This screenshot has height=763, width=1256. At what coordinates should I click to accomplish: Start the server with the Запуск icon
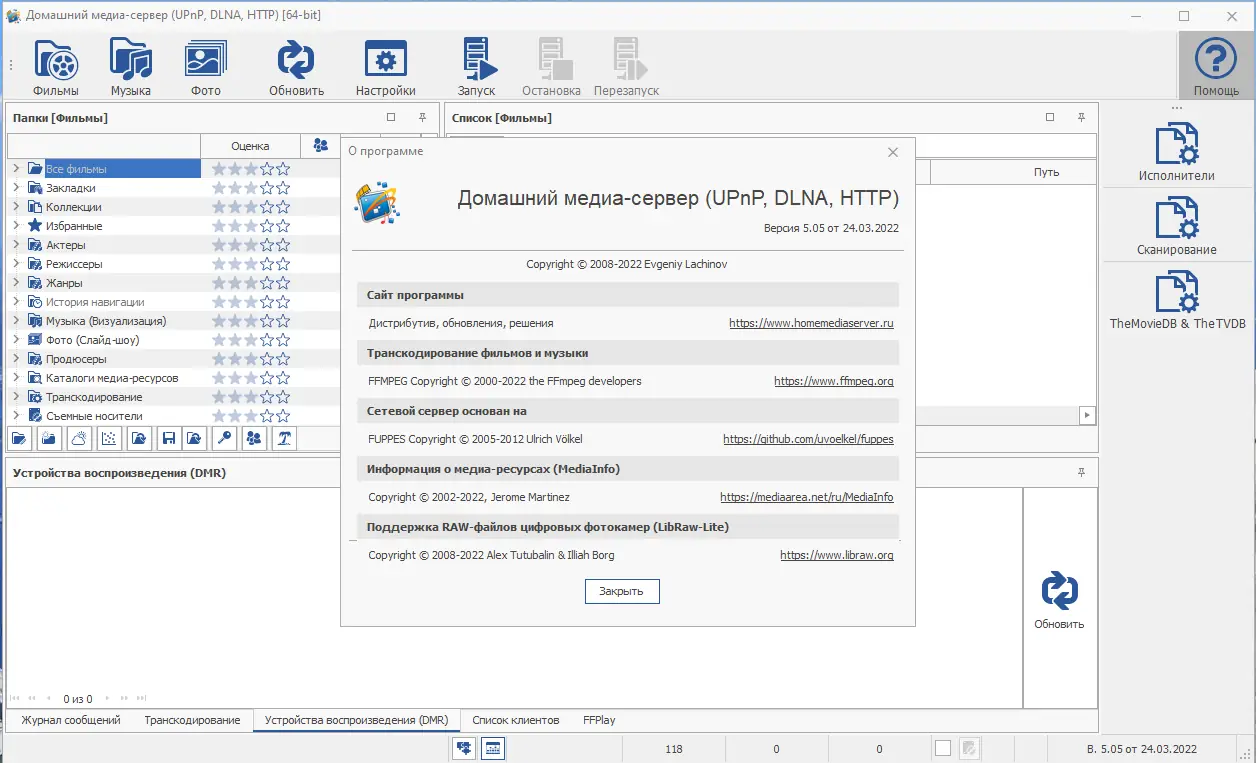(x=477, y=66)
